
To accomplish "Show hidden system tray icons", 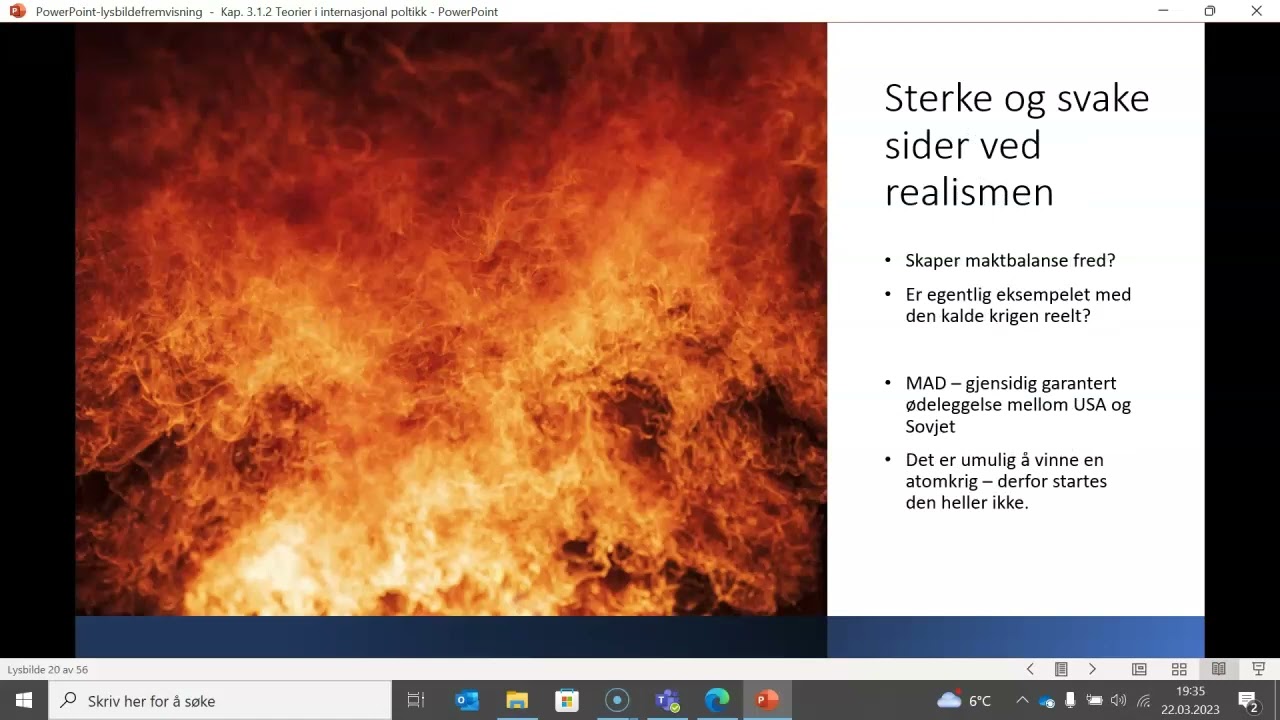I will tap(1022, 700).
